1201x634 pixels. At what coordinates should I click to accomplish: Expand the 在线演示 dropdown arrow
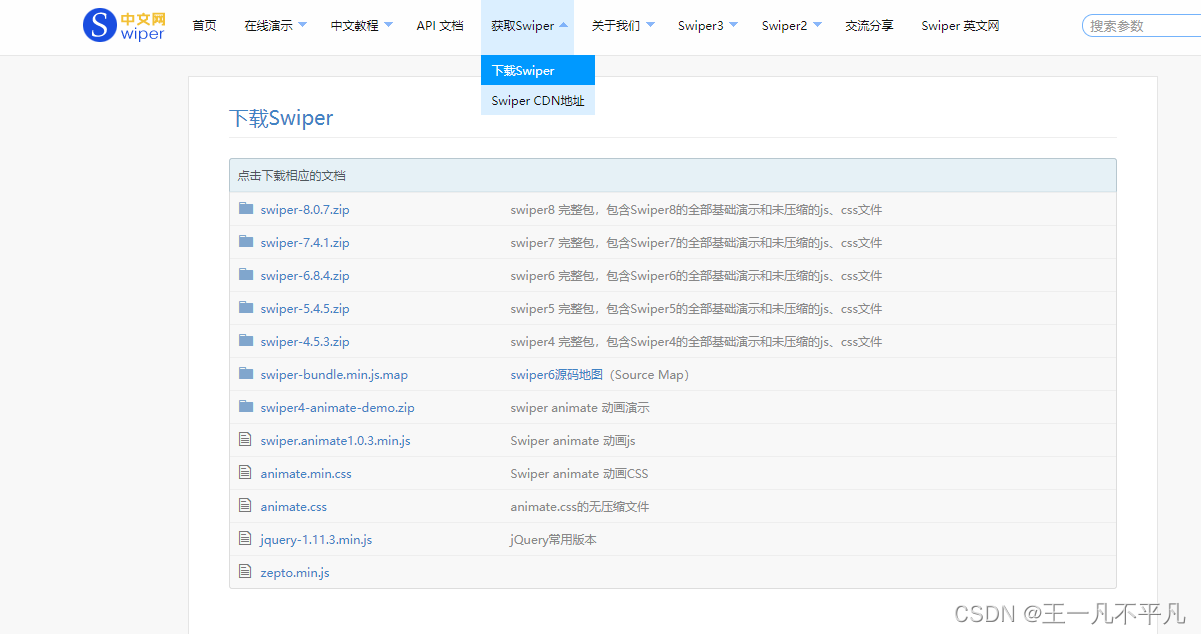[302, 25]
